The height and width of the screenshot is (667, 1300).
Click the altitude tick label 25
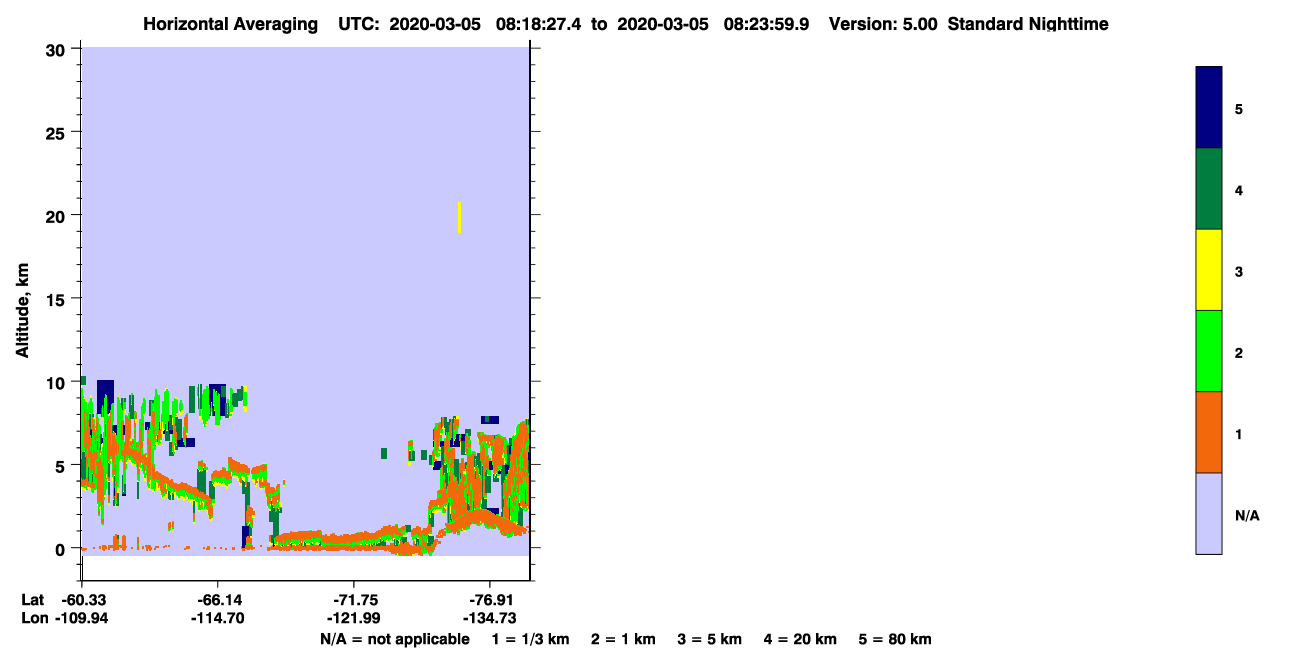coord(56,132)
